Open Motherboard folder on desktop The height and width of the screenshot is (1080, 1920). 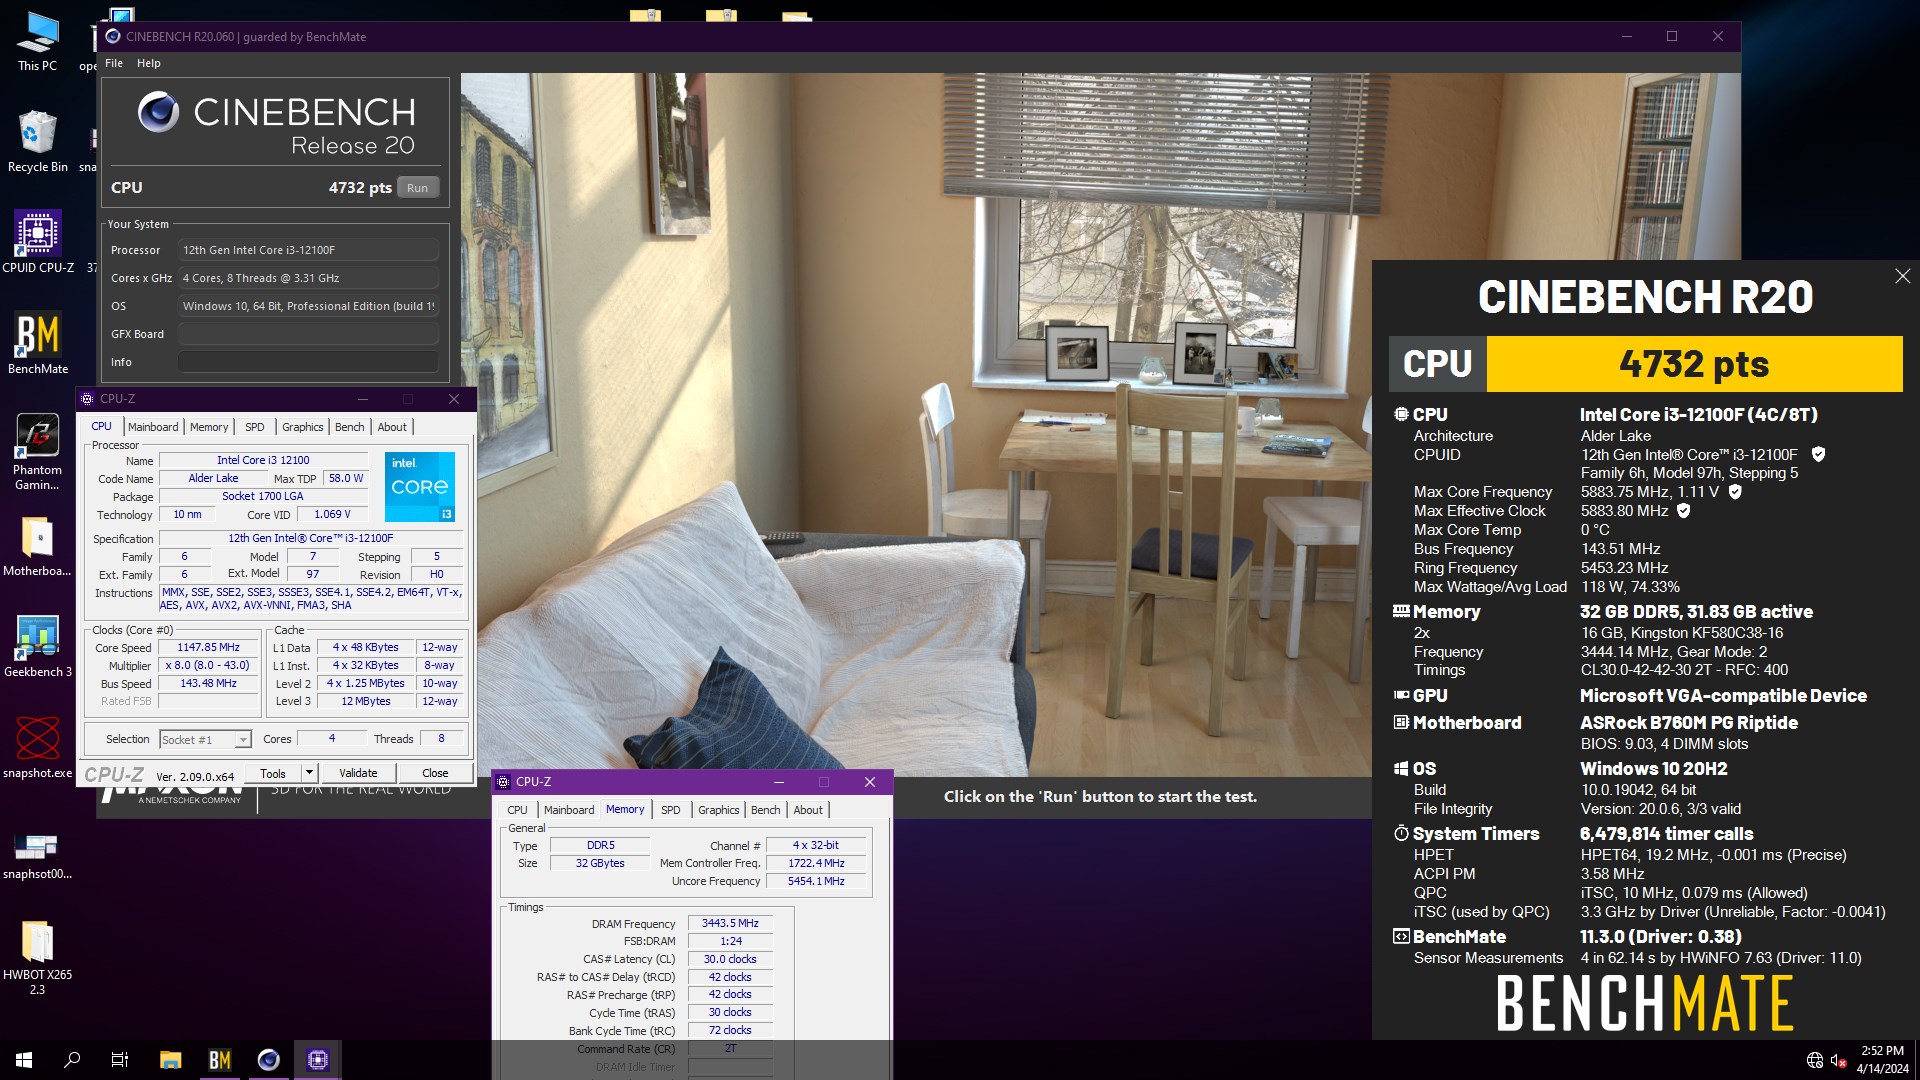[x=37, y=546]
